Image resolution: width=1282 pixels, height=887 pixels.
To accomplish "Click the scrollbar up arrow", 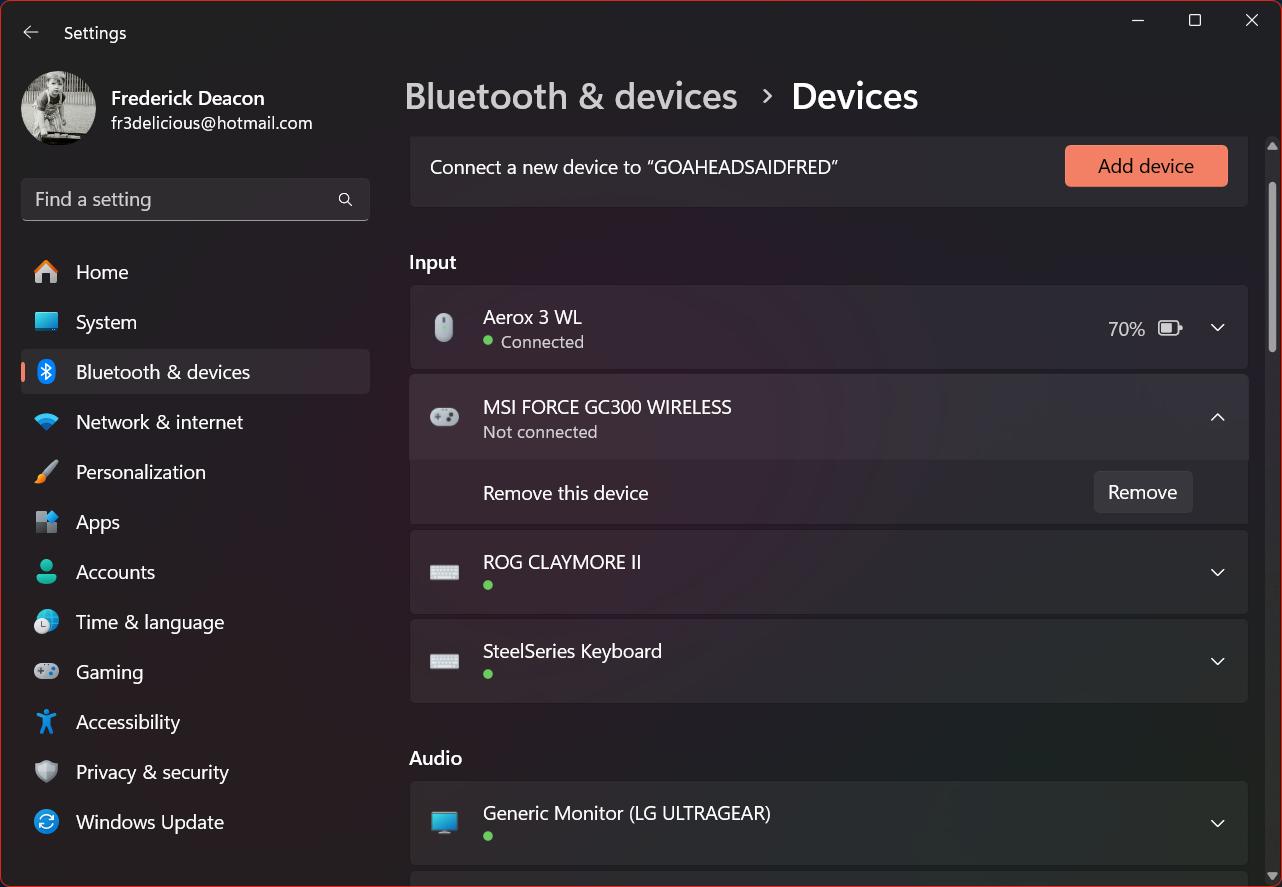I will [x=1272, y=146].
